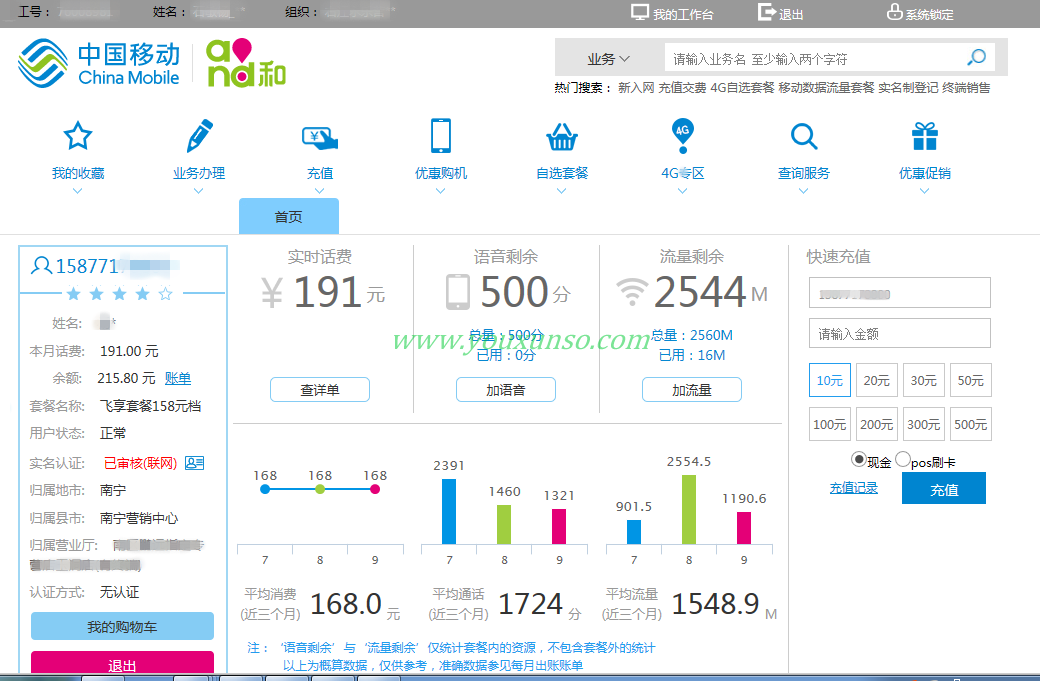1040x681 pixels.
Task: Click the blue 充值 submit button
Action: click(x=944, y=489)
